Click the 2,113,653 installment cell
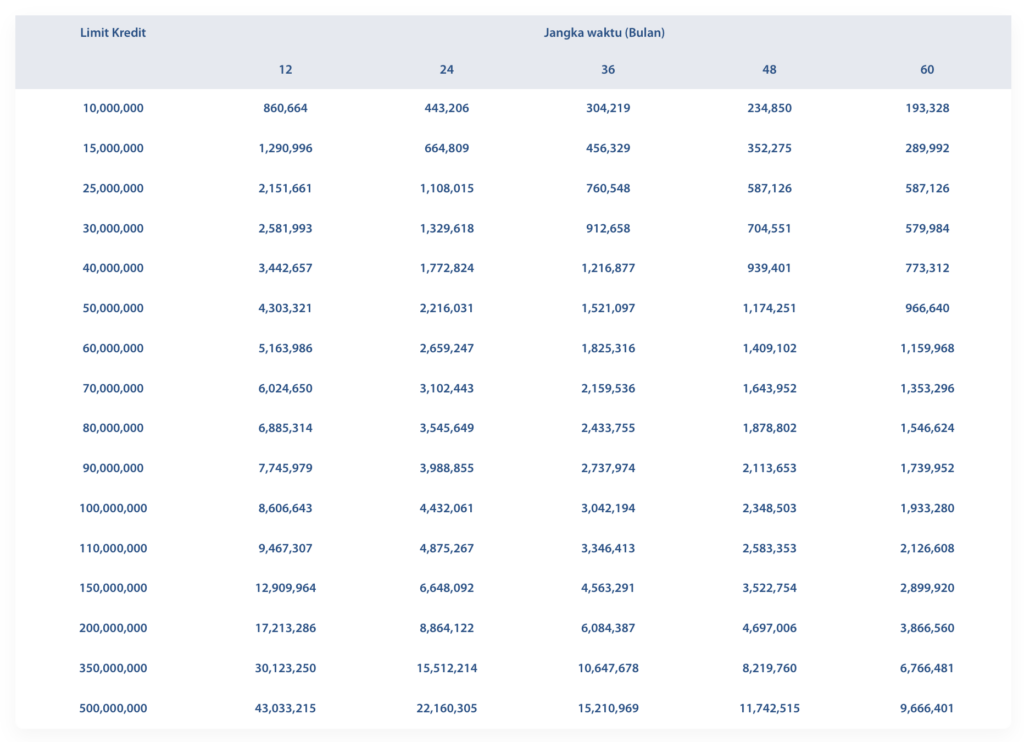This screenshot has height=742, width=1024. point(769,468)
